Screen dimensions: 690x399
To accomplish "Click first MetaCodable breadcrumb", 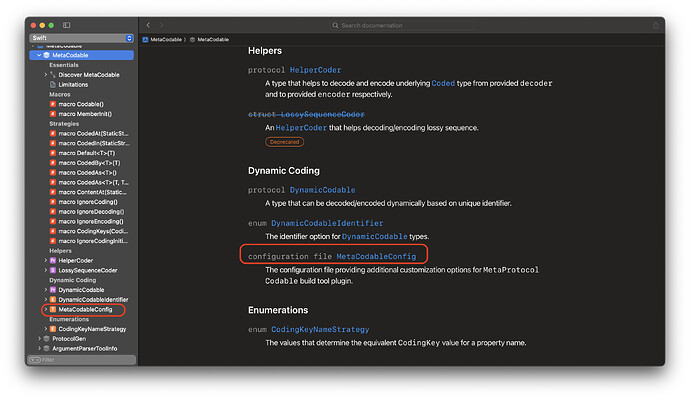I will tap(162, 40).
